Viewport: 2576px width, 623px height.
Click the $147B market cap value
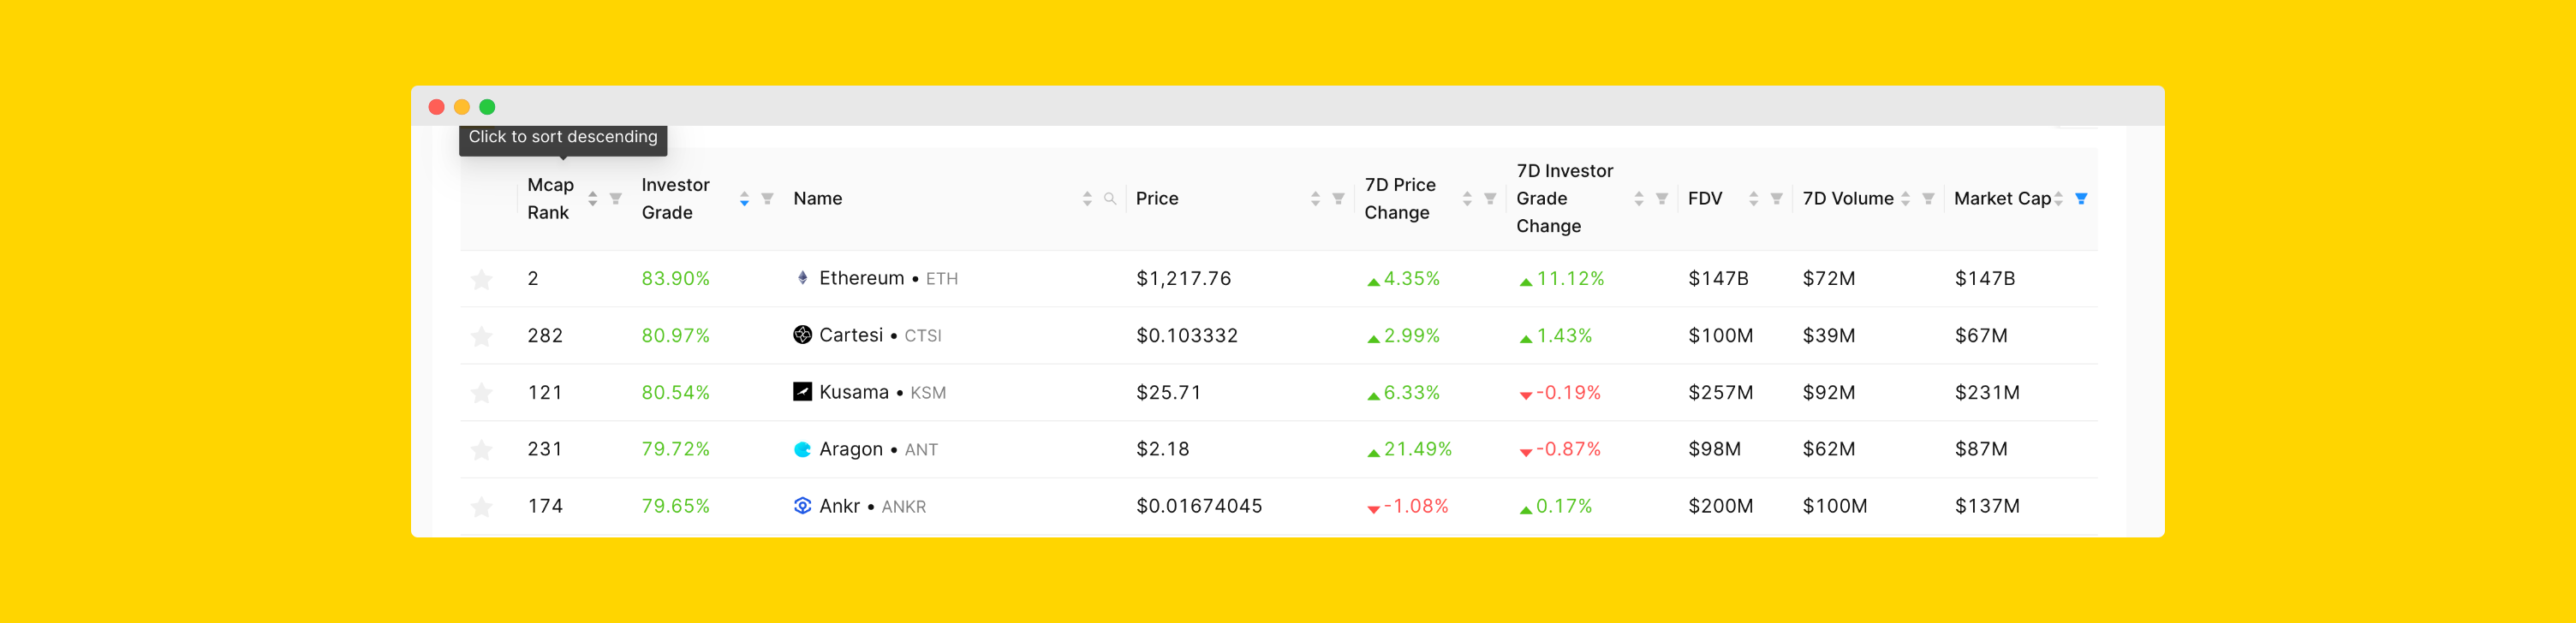click(x=1984, y=279)
